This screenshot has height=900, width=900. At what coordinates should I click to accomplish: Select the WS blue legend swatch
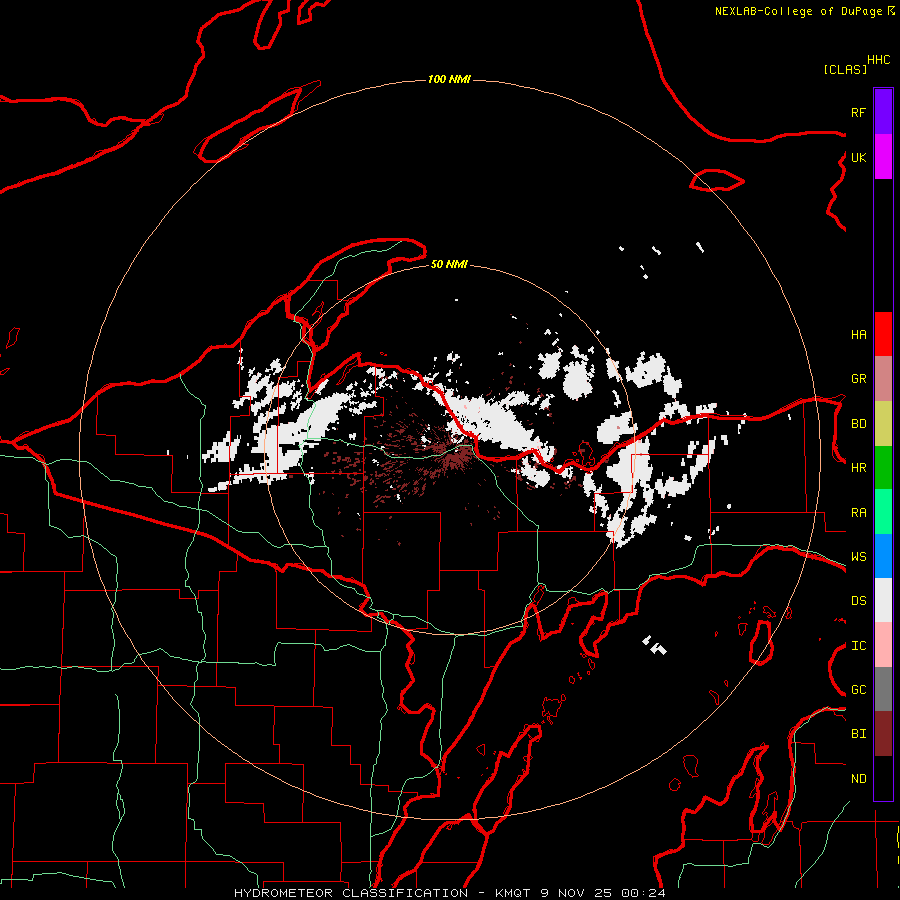pyautogui.click(x=883, y=556)
